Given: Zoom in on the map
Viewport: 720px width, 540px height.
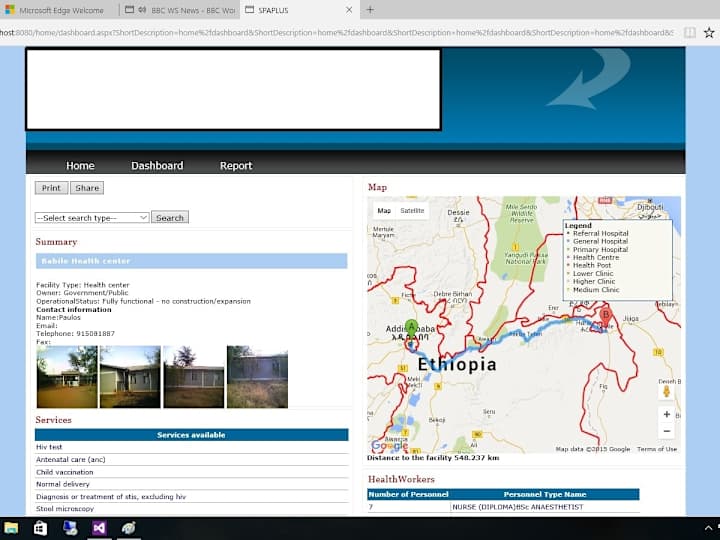Looking at the screenshot, I should click(667, 414).
